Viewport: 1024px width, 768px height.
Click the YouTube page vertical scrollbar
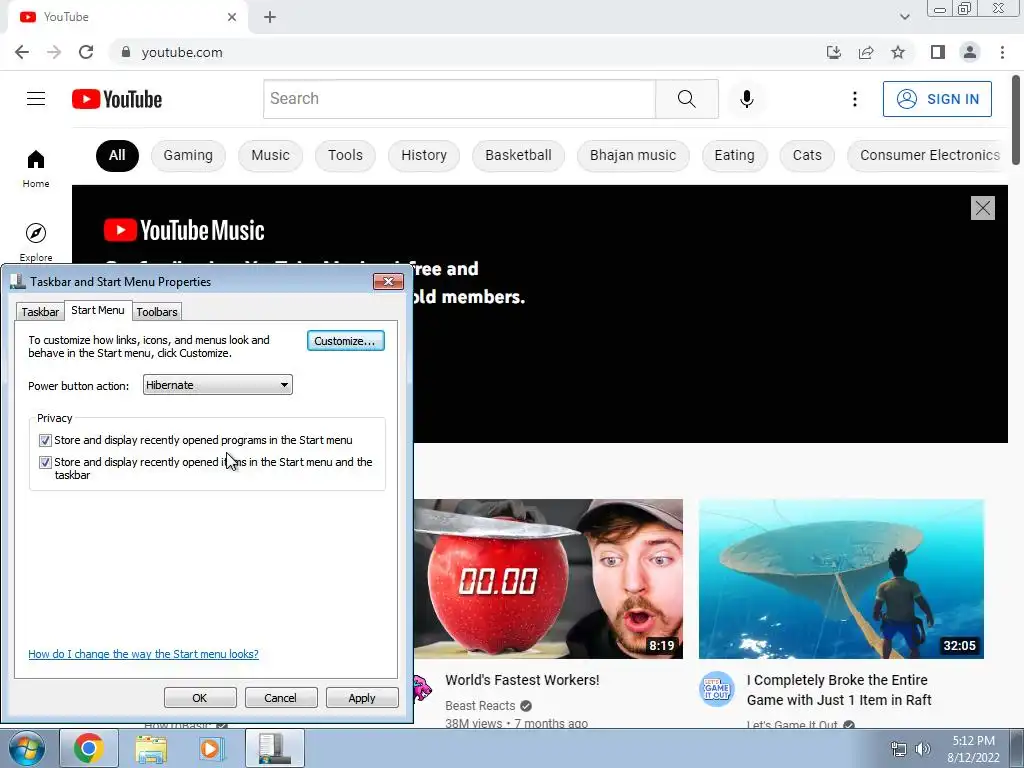[x=1017, y=121]
